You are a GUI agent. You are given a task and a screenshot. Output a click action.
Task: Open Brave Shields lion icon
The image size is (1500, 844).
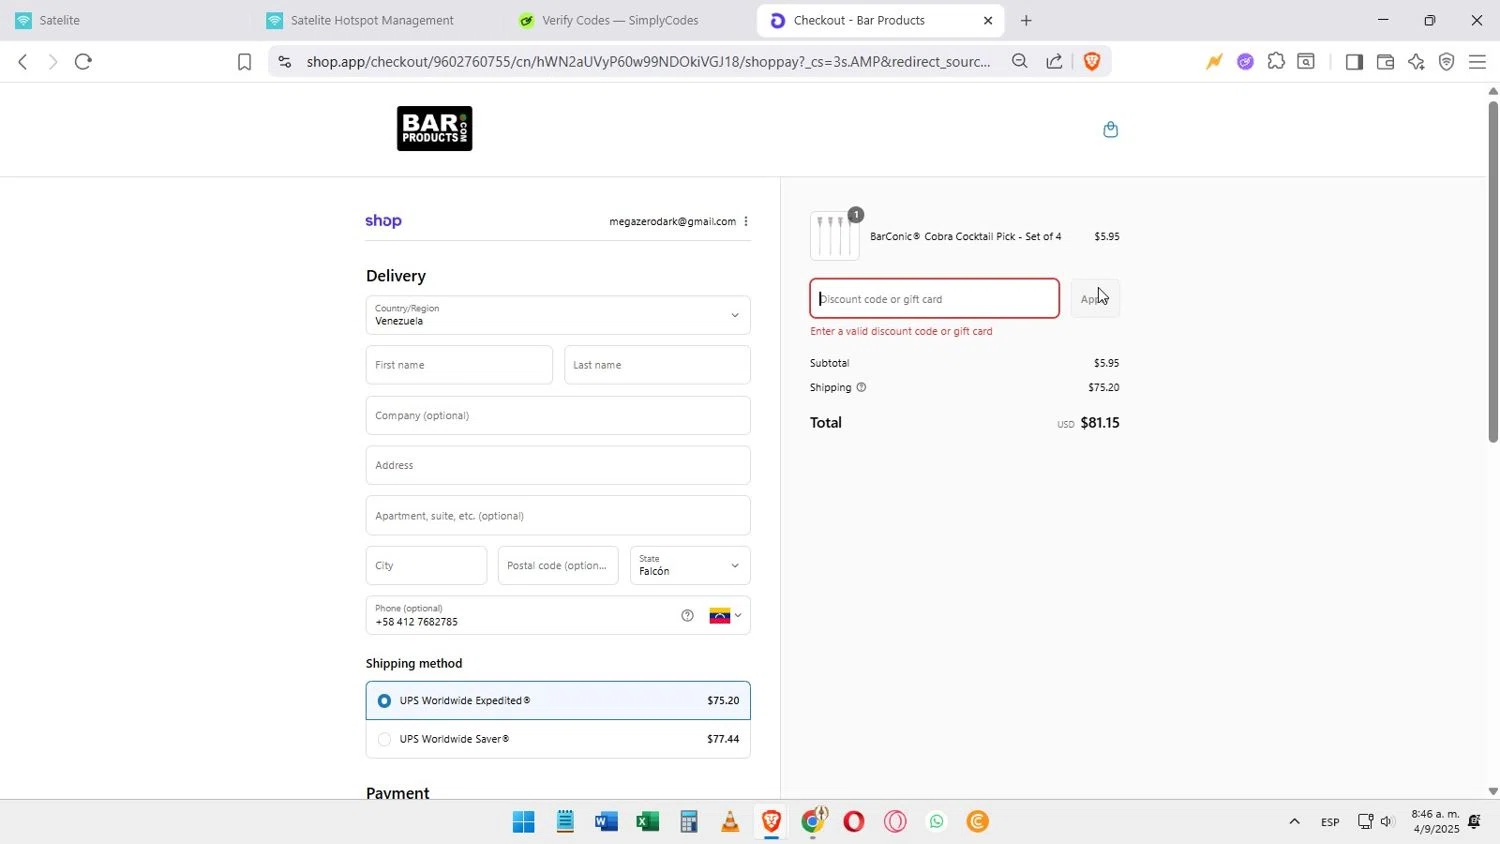[1091, 62]
